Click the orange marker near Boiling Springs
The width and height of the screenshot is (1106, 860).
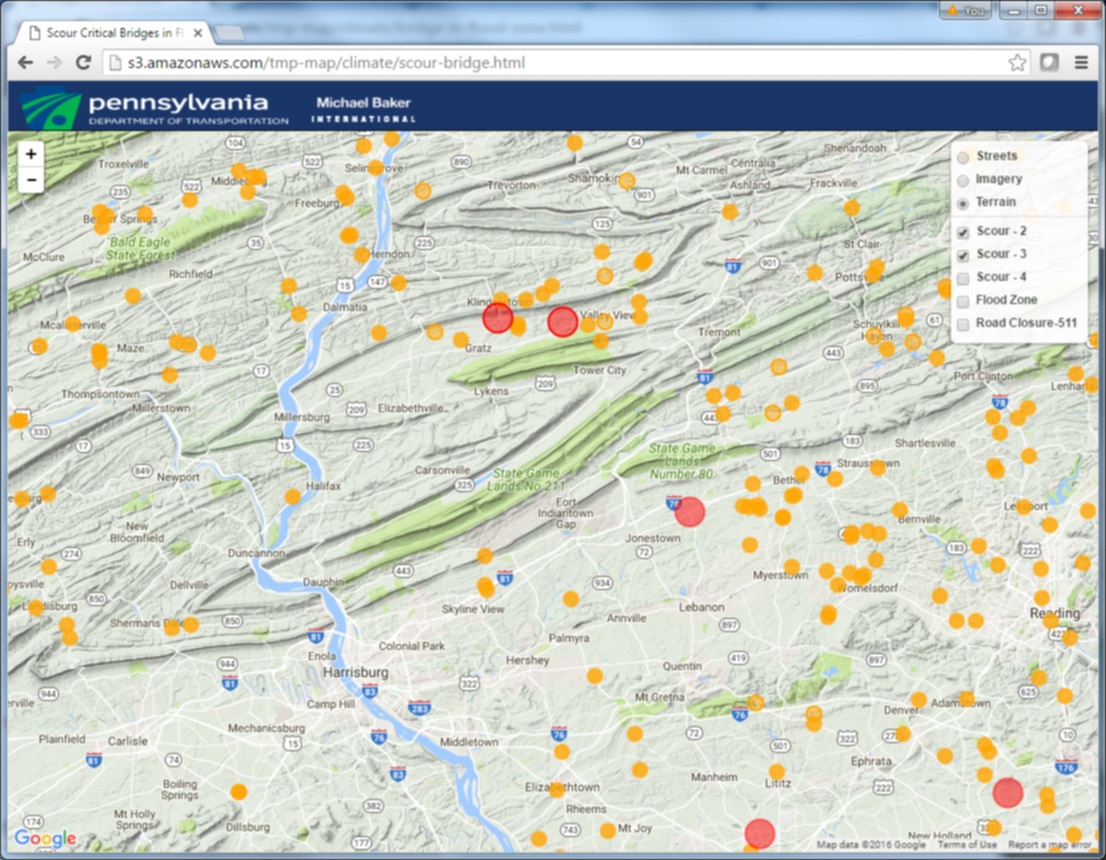click(x=239, y=792)
